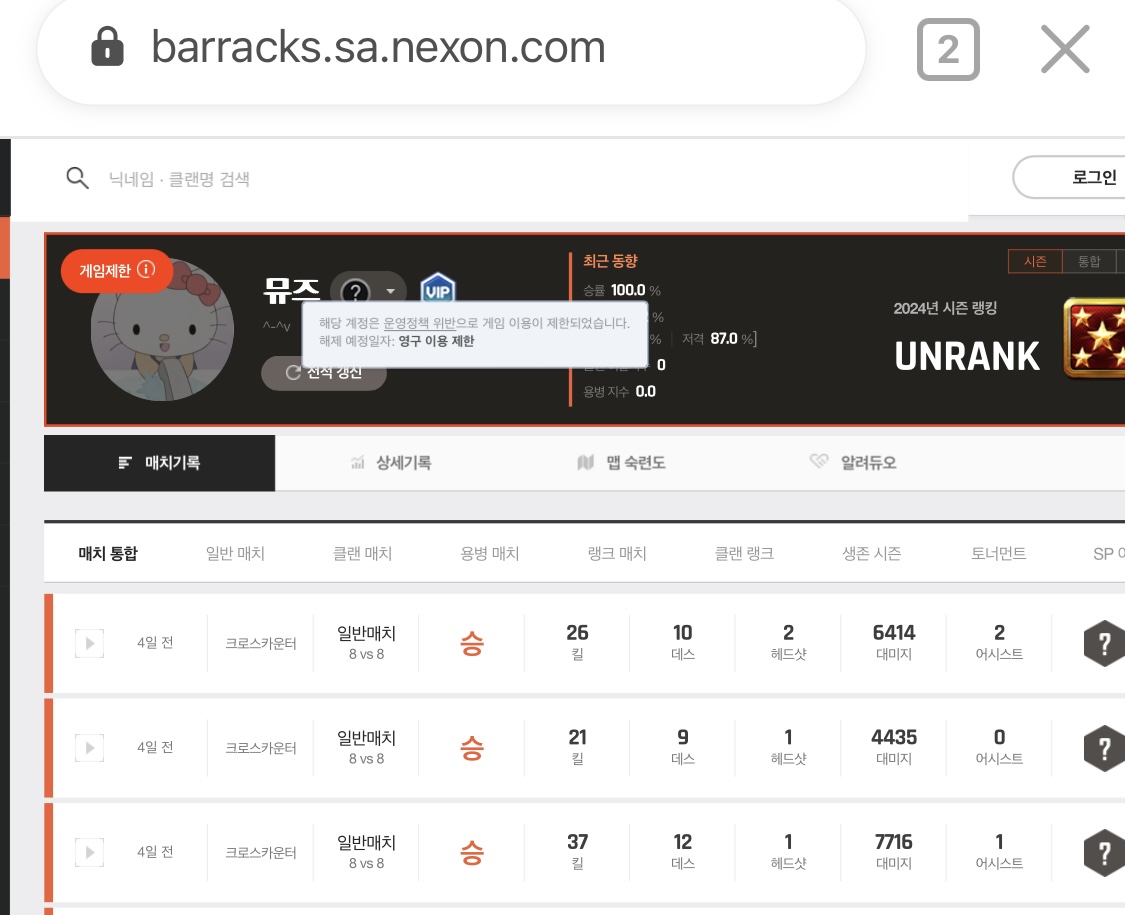The width and height of the screenshot is (1125, 915).
Task: Open the browser tab switcher showing 2
Action: pos(948,49)
